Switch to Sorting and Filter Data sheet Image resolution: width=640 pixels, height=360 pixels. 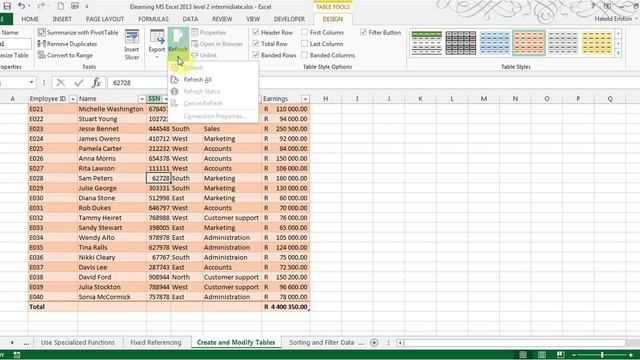[x=322, y=342]
